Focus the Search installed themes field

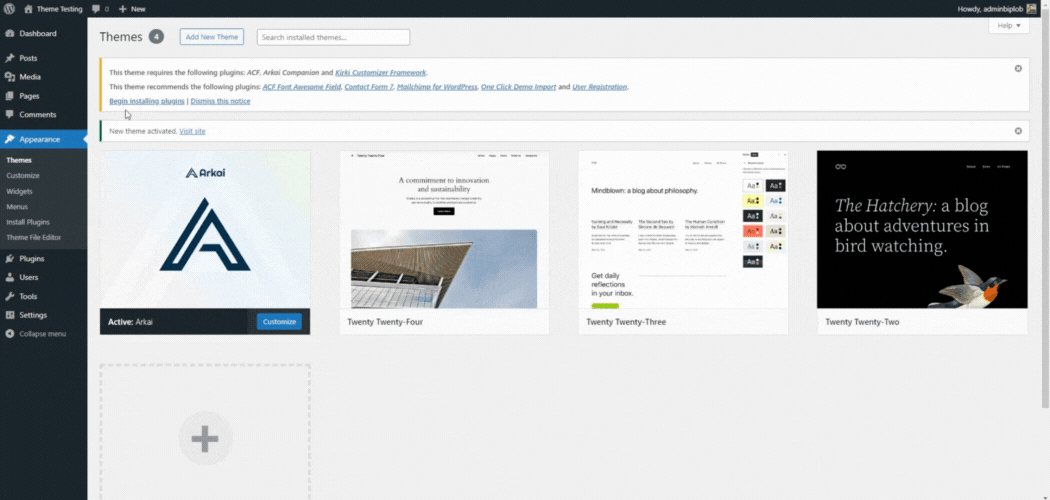tap(333, 37)
